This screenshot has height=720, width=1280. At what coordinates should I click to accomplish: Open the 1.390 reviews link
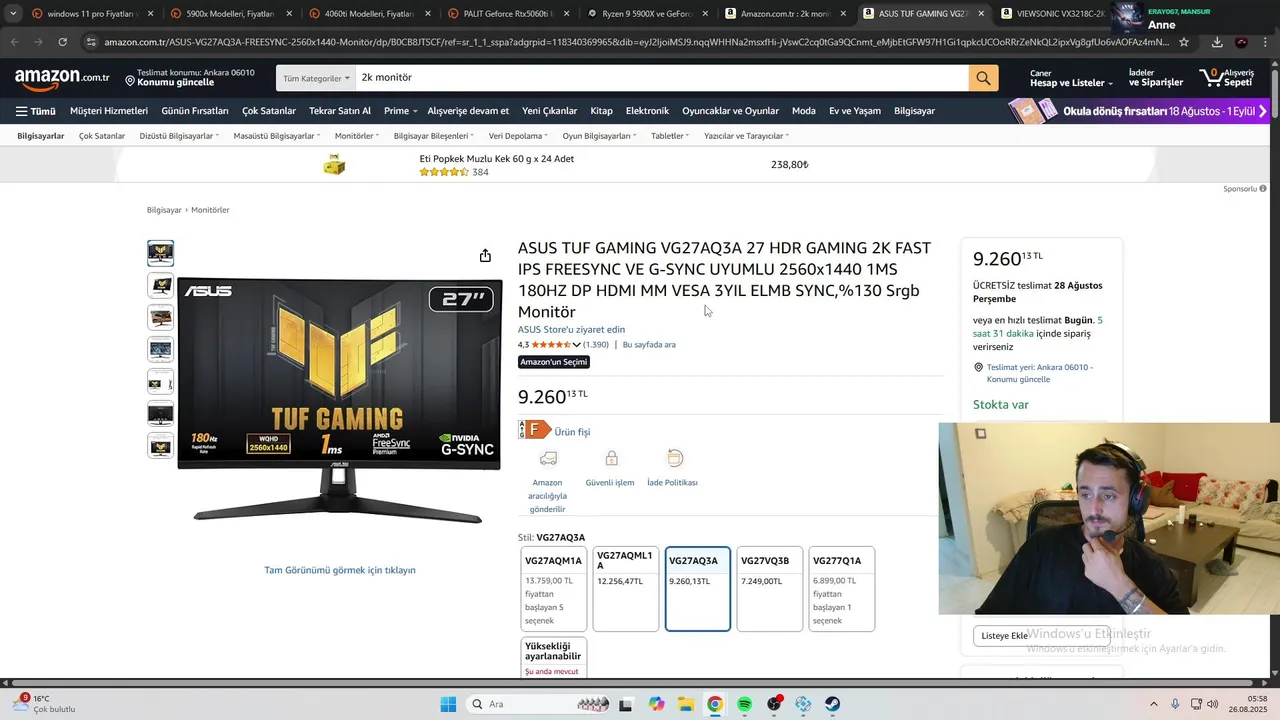(596, 345)
